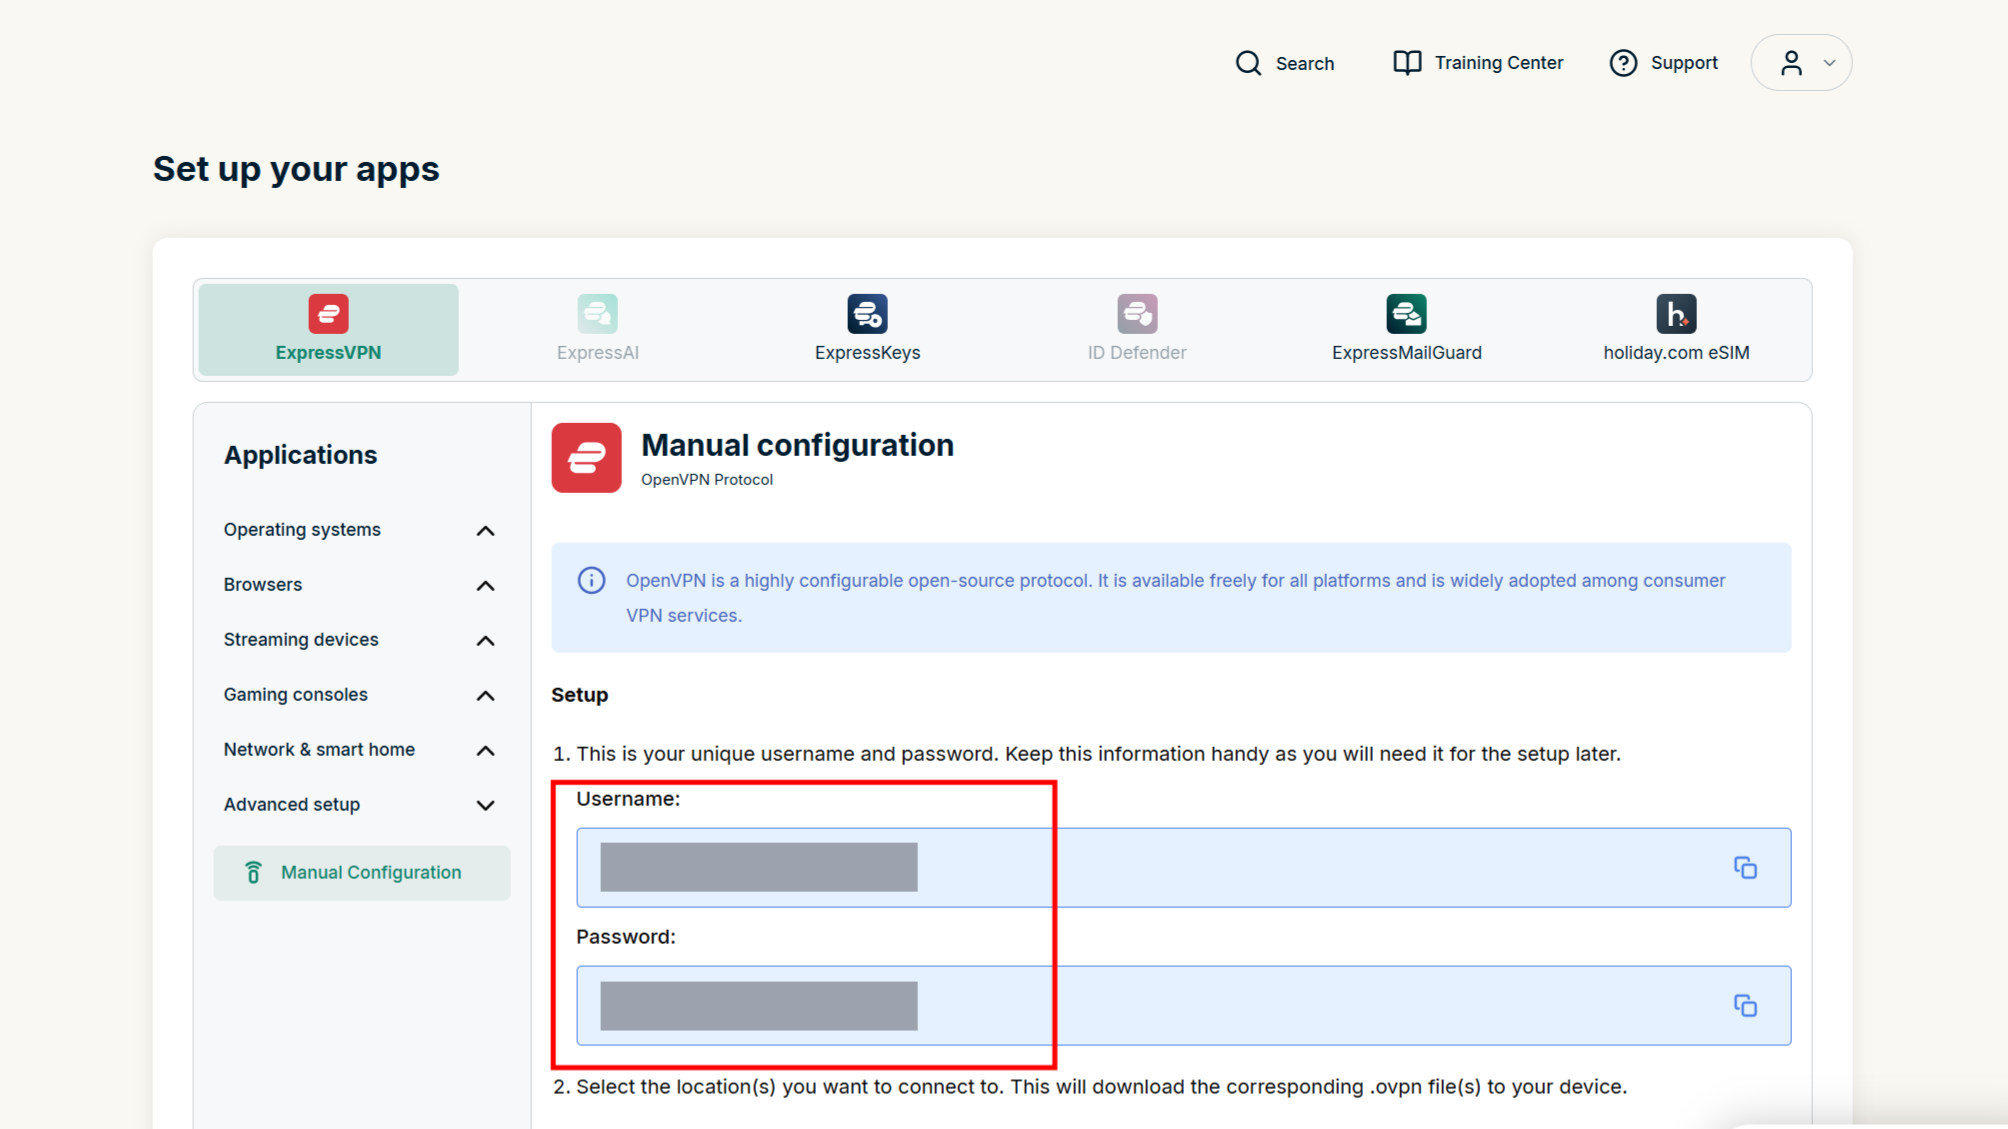Click the Advanced setup label

click(292, 805)
